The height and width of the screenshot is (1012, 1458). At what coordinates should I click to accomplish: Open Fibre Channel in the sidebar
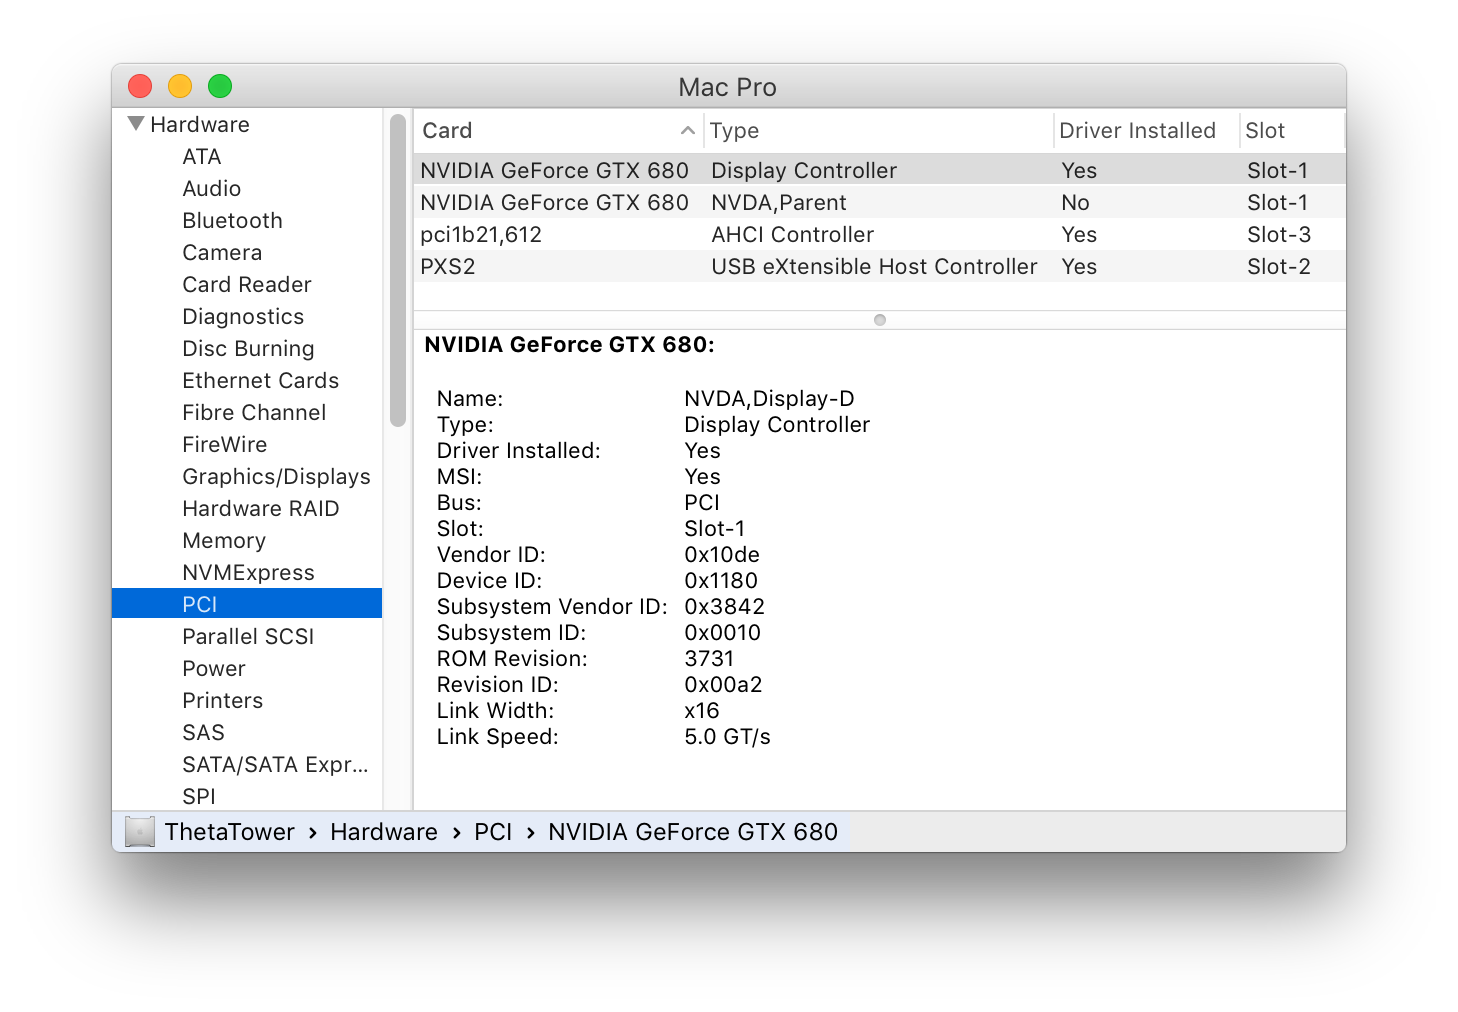click(254, 412)
